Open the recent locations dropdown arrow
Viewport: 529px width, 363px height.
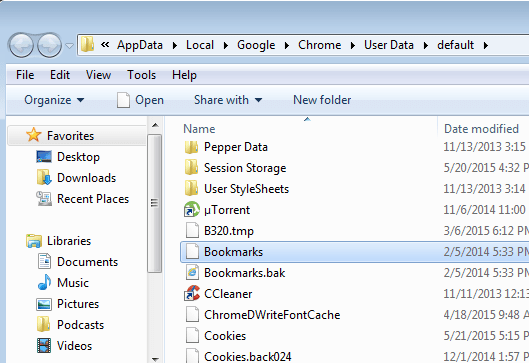coord(69,46)
